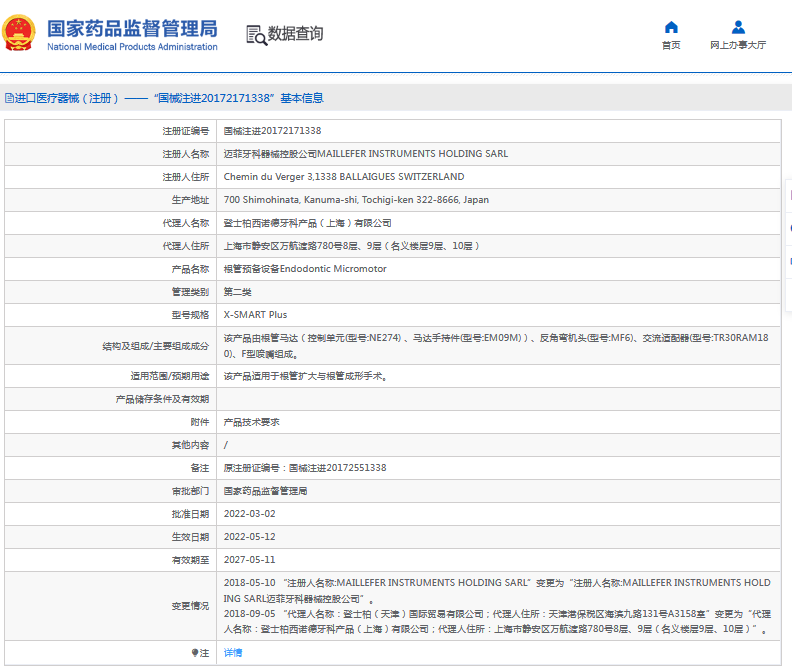Click the 代理人住所 label
The height and width of the screenshot is (672, 792).
click(185, 246)
